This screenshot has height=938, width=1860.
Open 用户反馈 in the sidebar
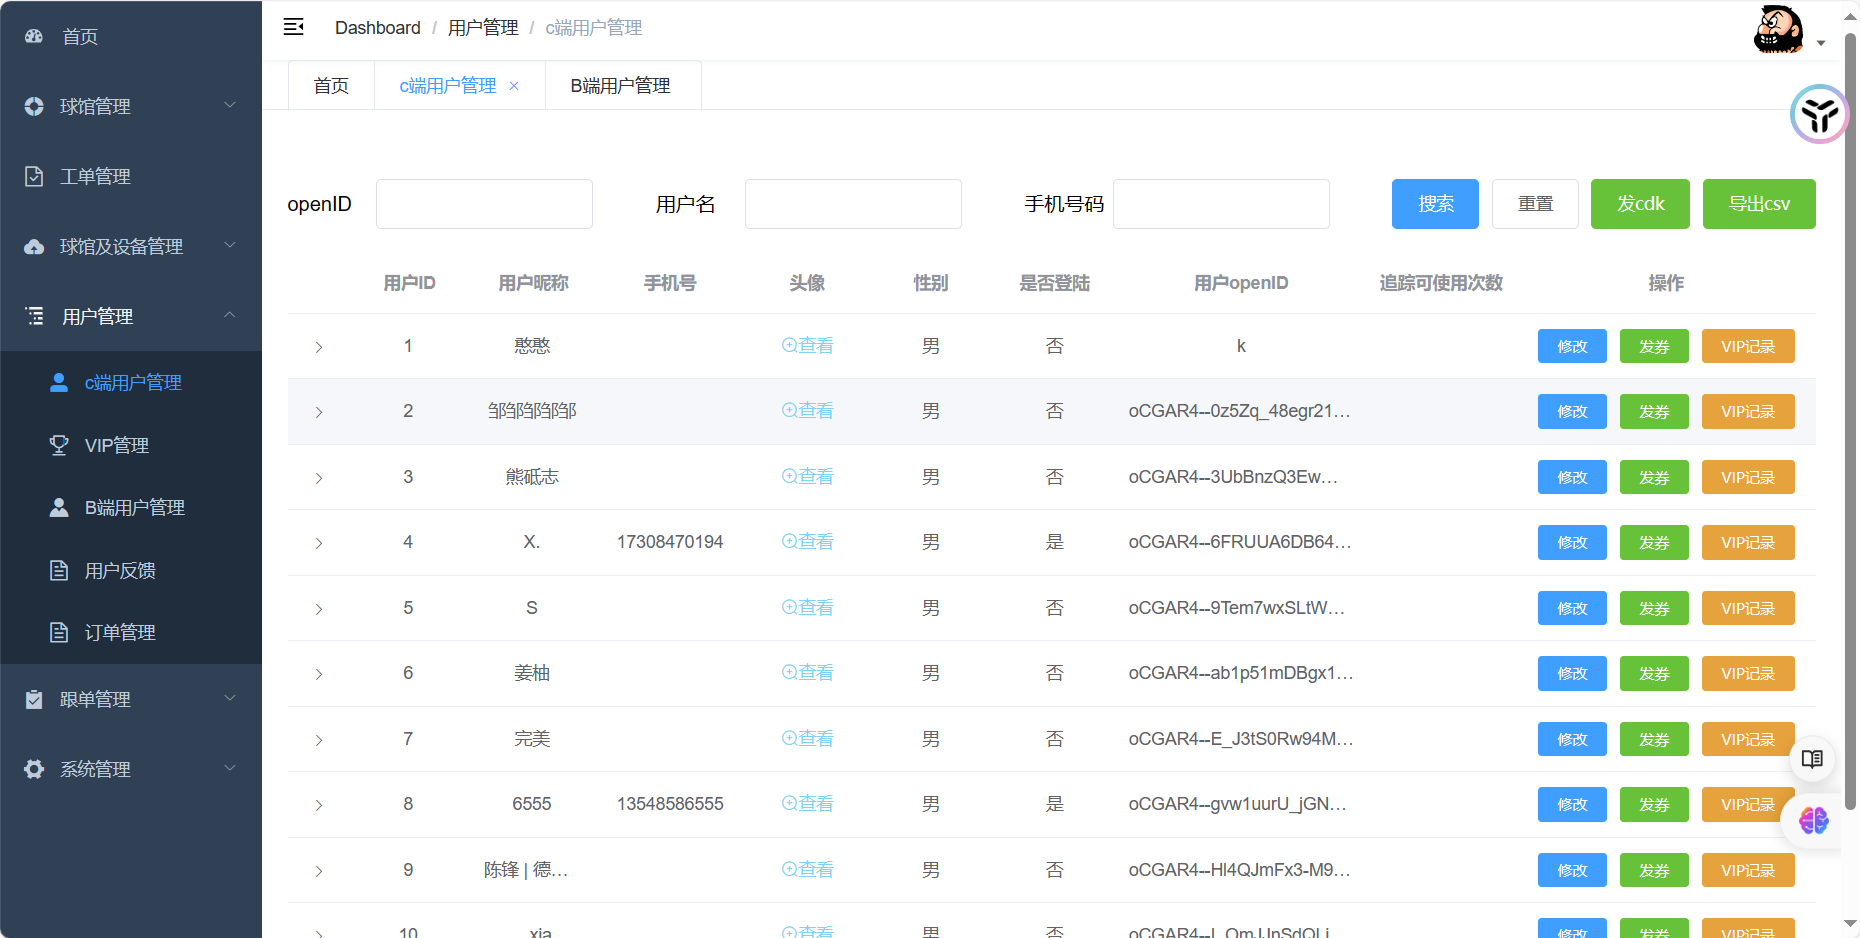[120, 570]
